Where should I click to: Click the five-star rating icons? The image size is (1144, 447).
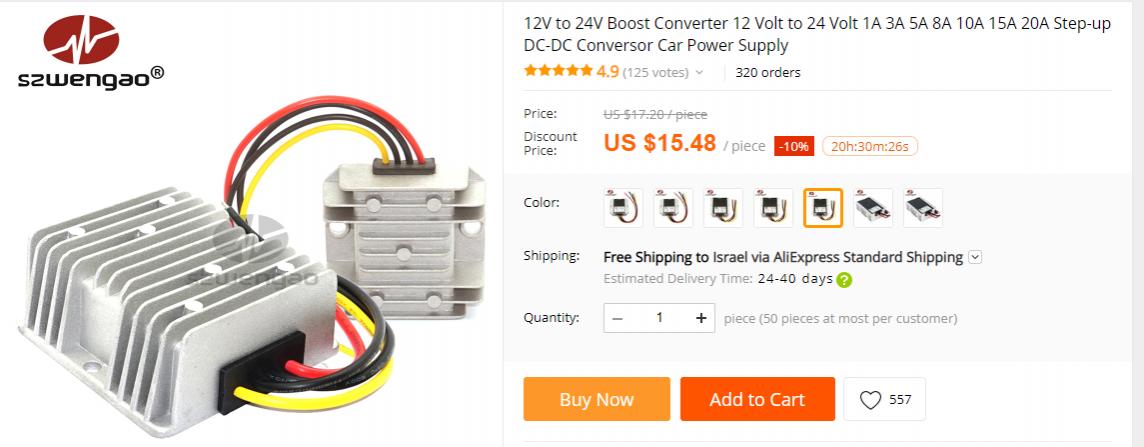pyautogui.click(x=558, y=71)
